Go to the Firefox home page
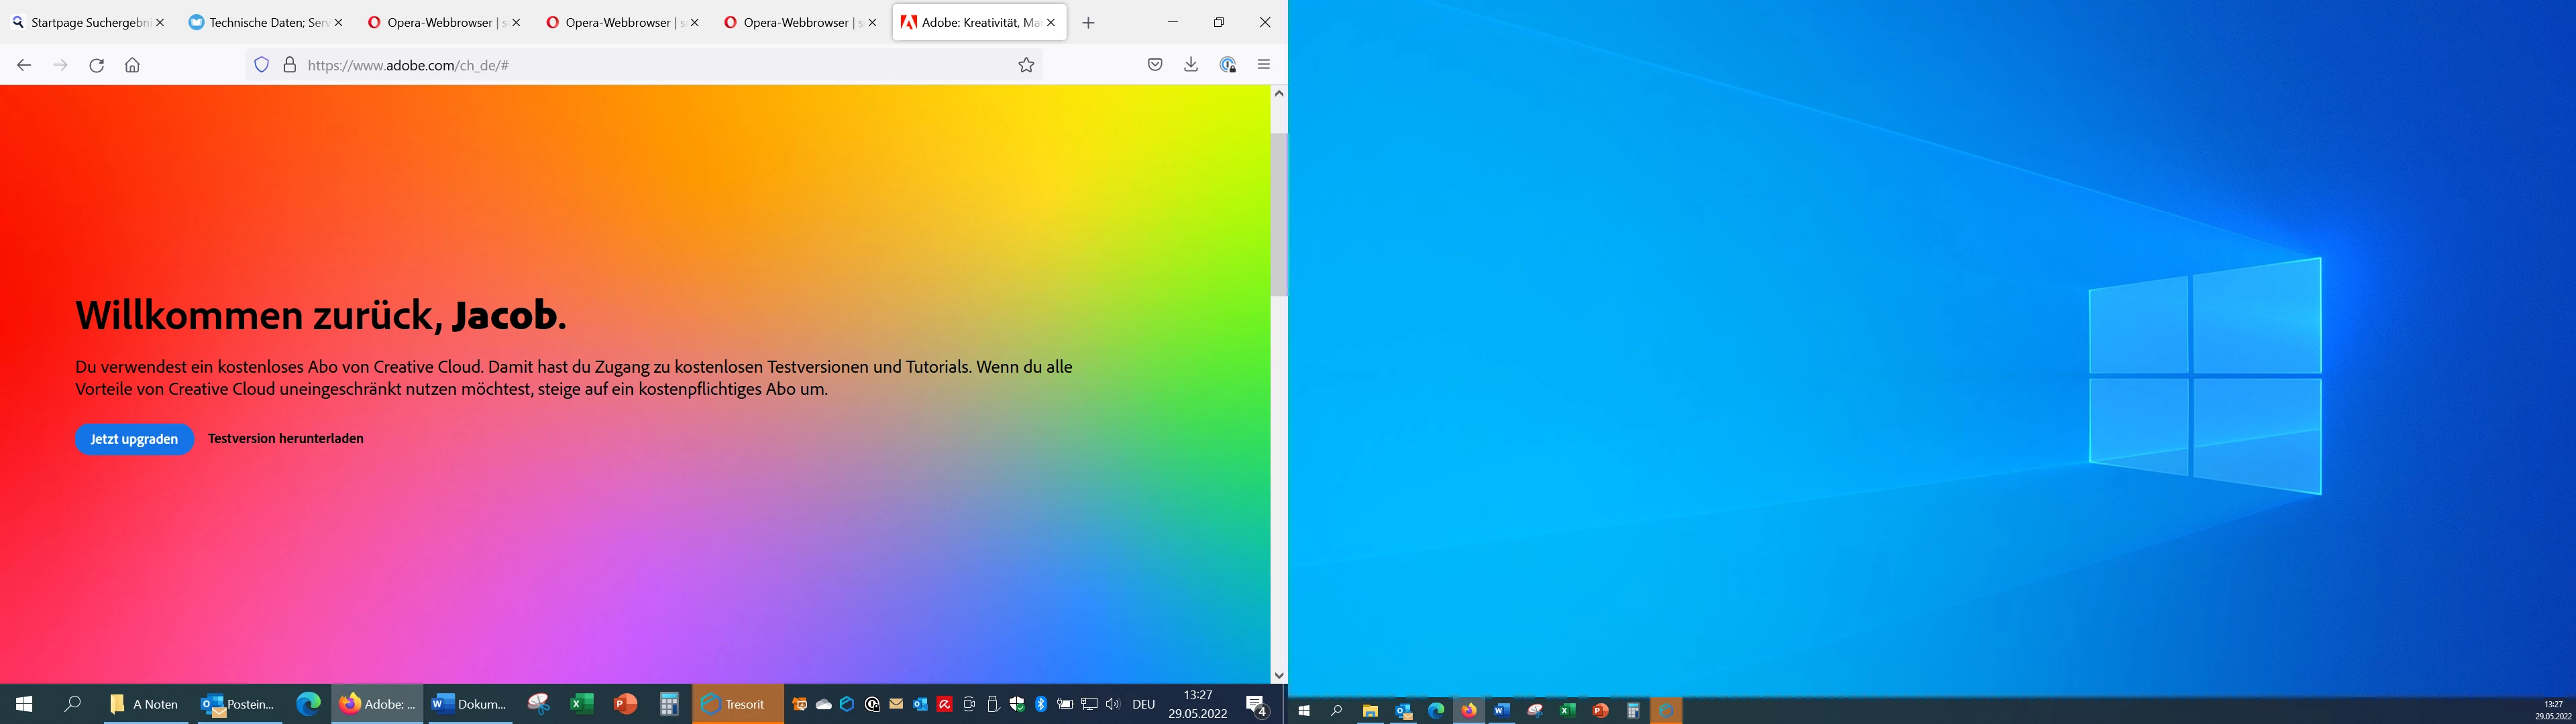This screenshot has height=724, width=2576. click(x=132, y=65)
